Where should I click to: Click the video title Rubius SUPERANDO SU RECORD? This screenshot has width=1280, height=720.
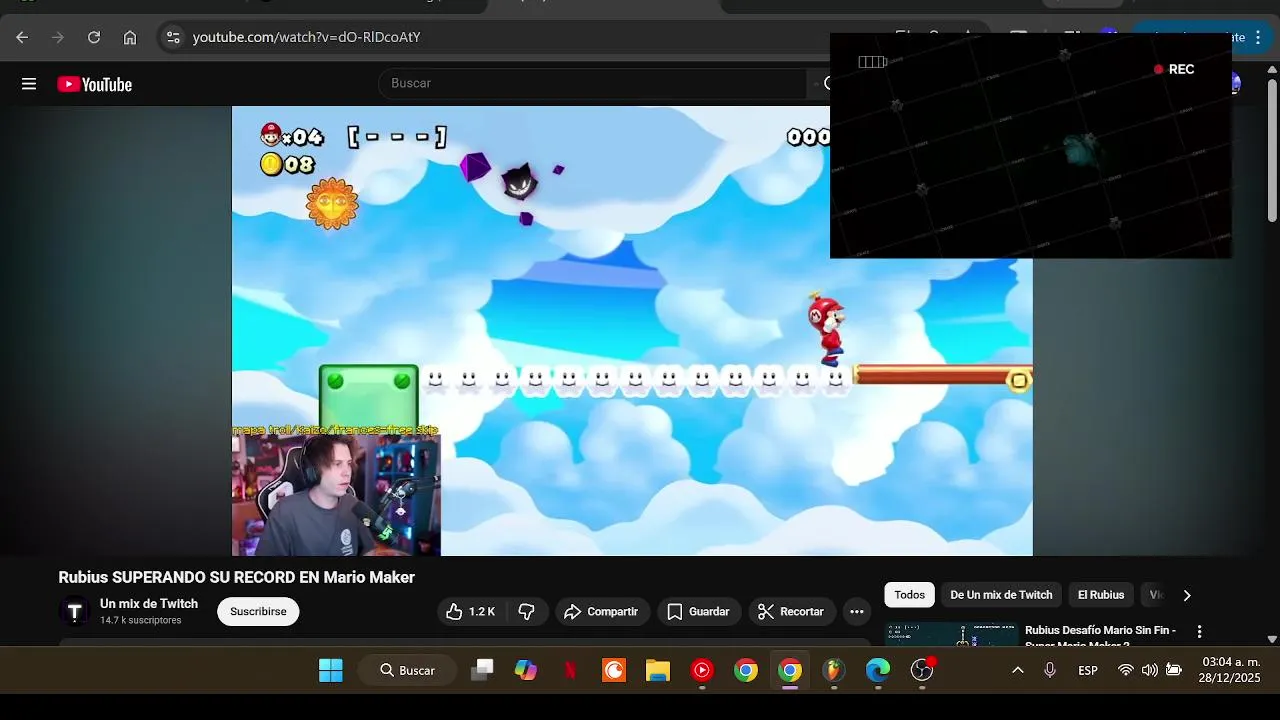pos(236,577)
